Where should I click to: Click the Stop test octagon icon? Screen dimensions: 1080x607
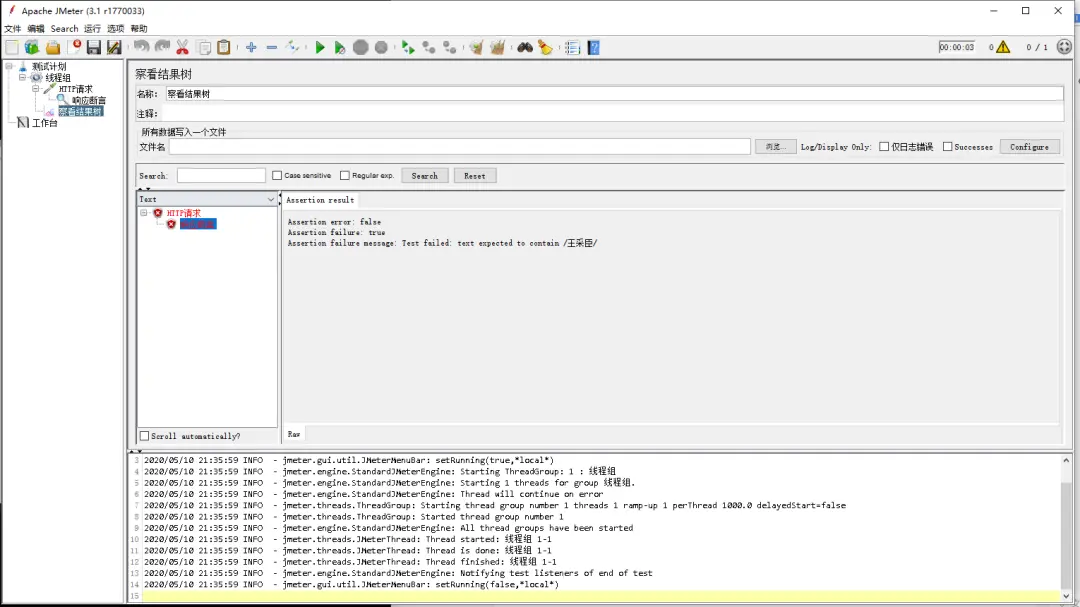pyautogui.click(x=360, y=48)
